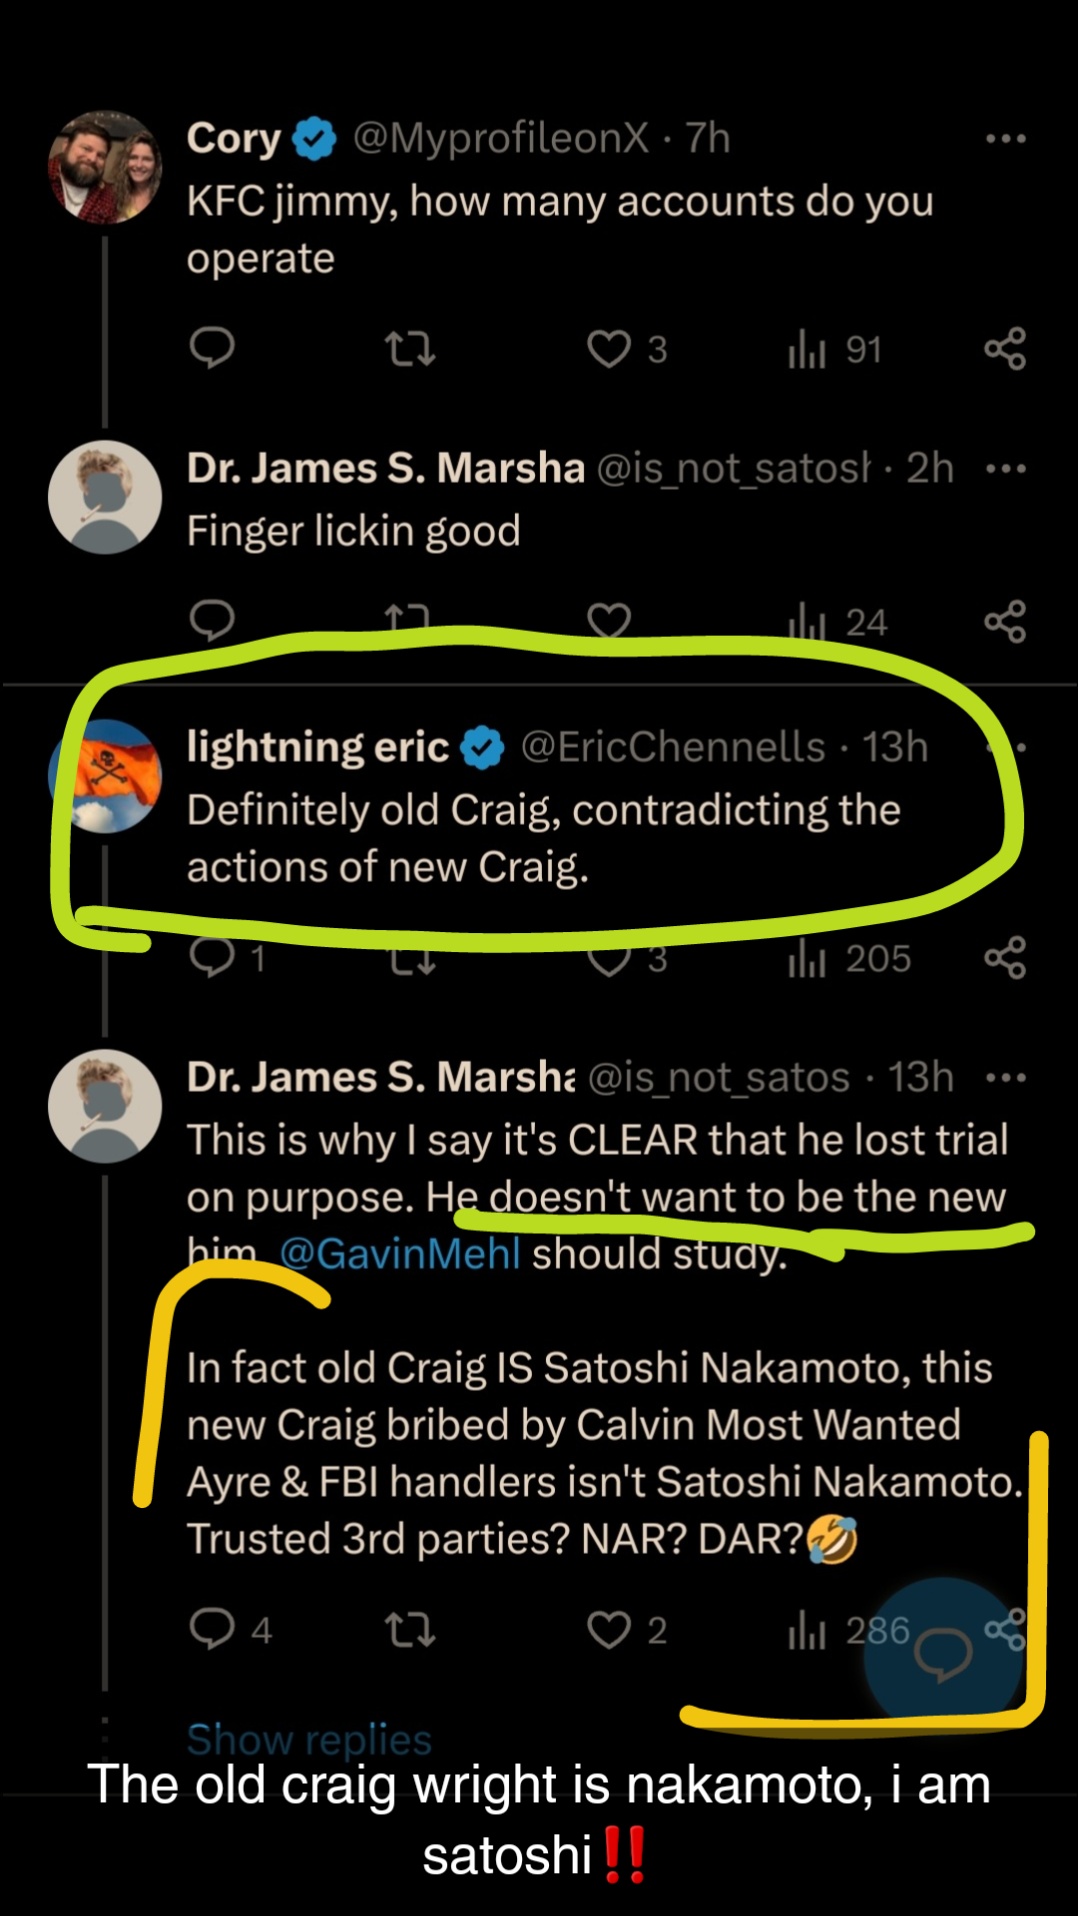Open the @EricChennells profile handle
Image resolution: width=1078 pixels, height=1916 pixels.
coord(673,747)
